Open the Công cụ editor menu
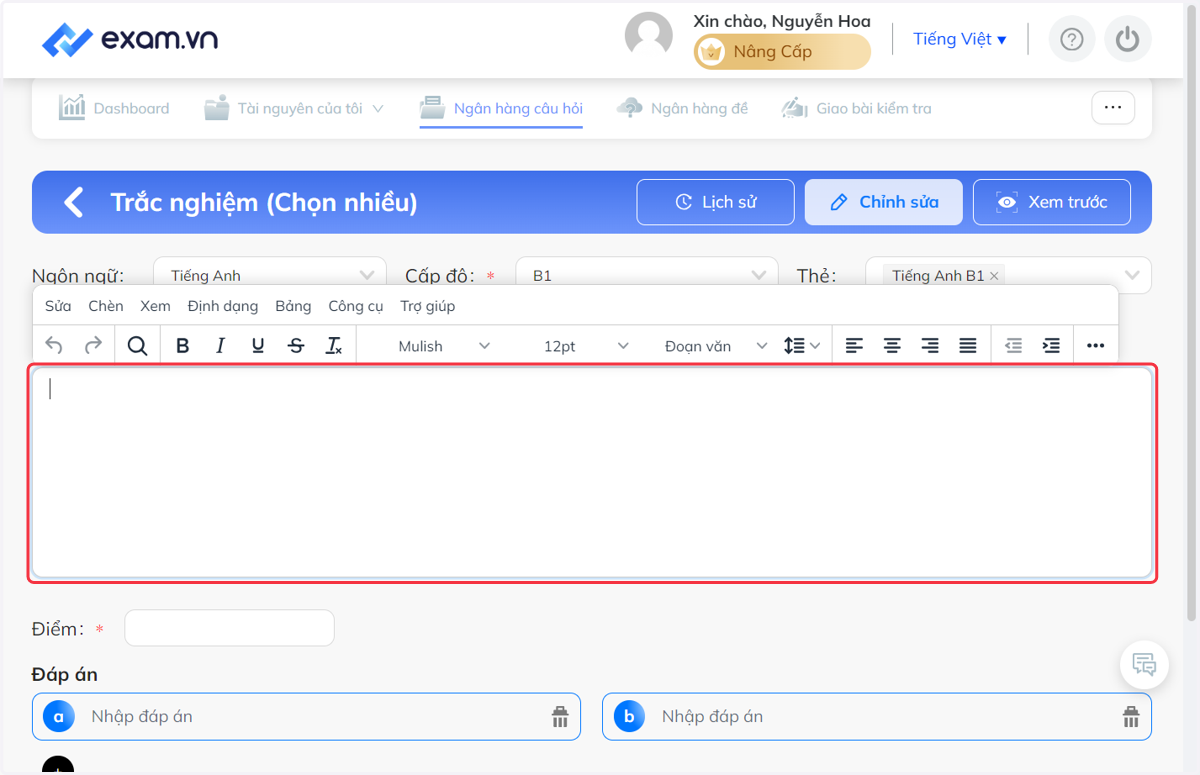The width and height of the screenshot is (1200, 775). click(x=356, y=306)
